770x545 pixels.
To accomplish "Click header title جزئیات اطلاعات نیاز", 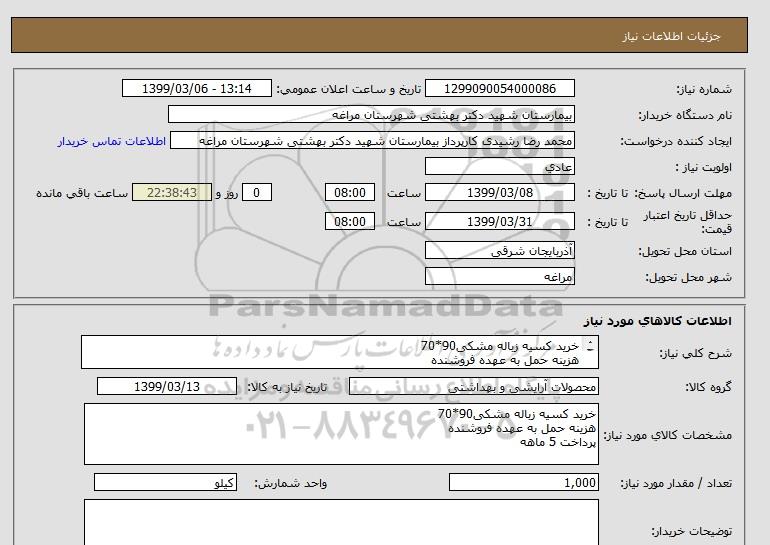I will 671,36.
